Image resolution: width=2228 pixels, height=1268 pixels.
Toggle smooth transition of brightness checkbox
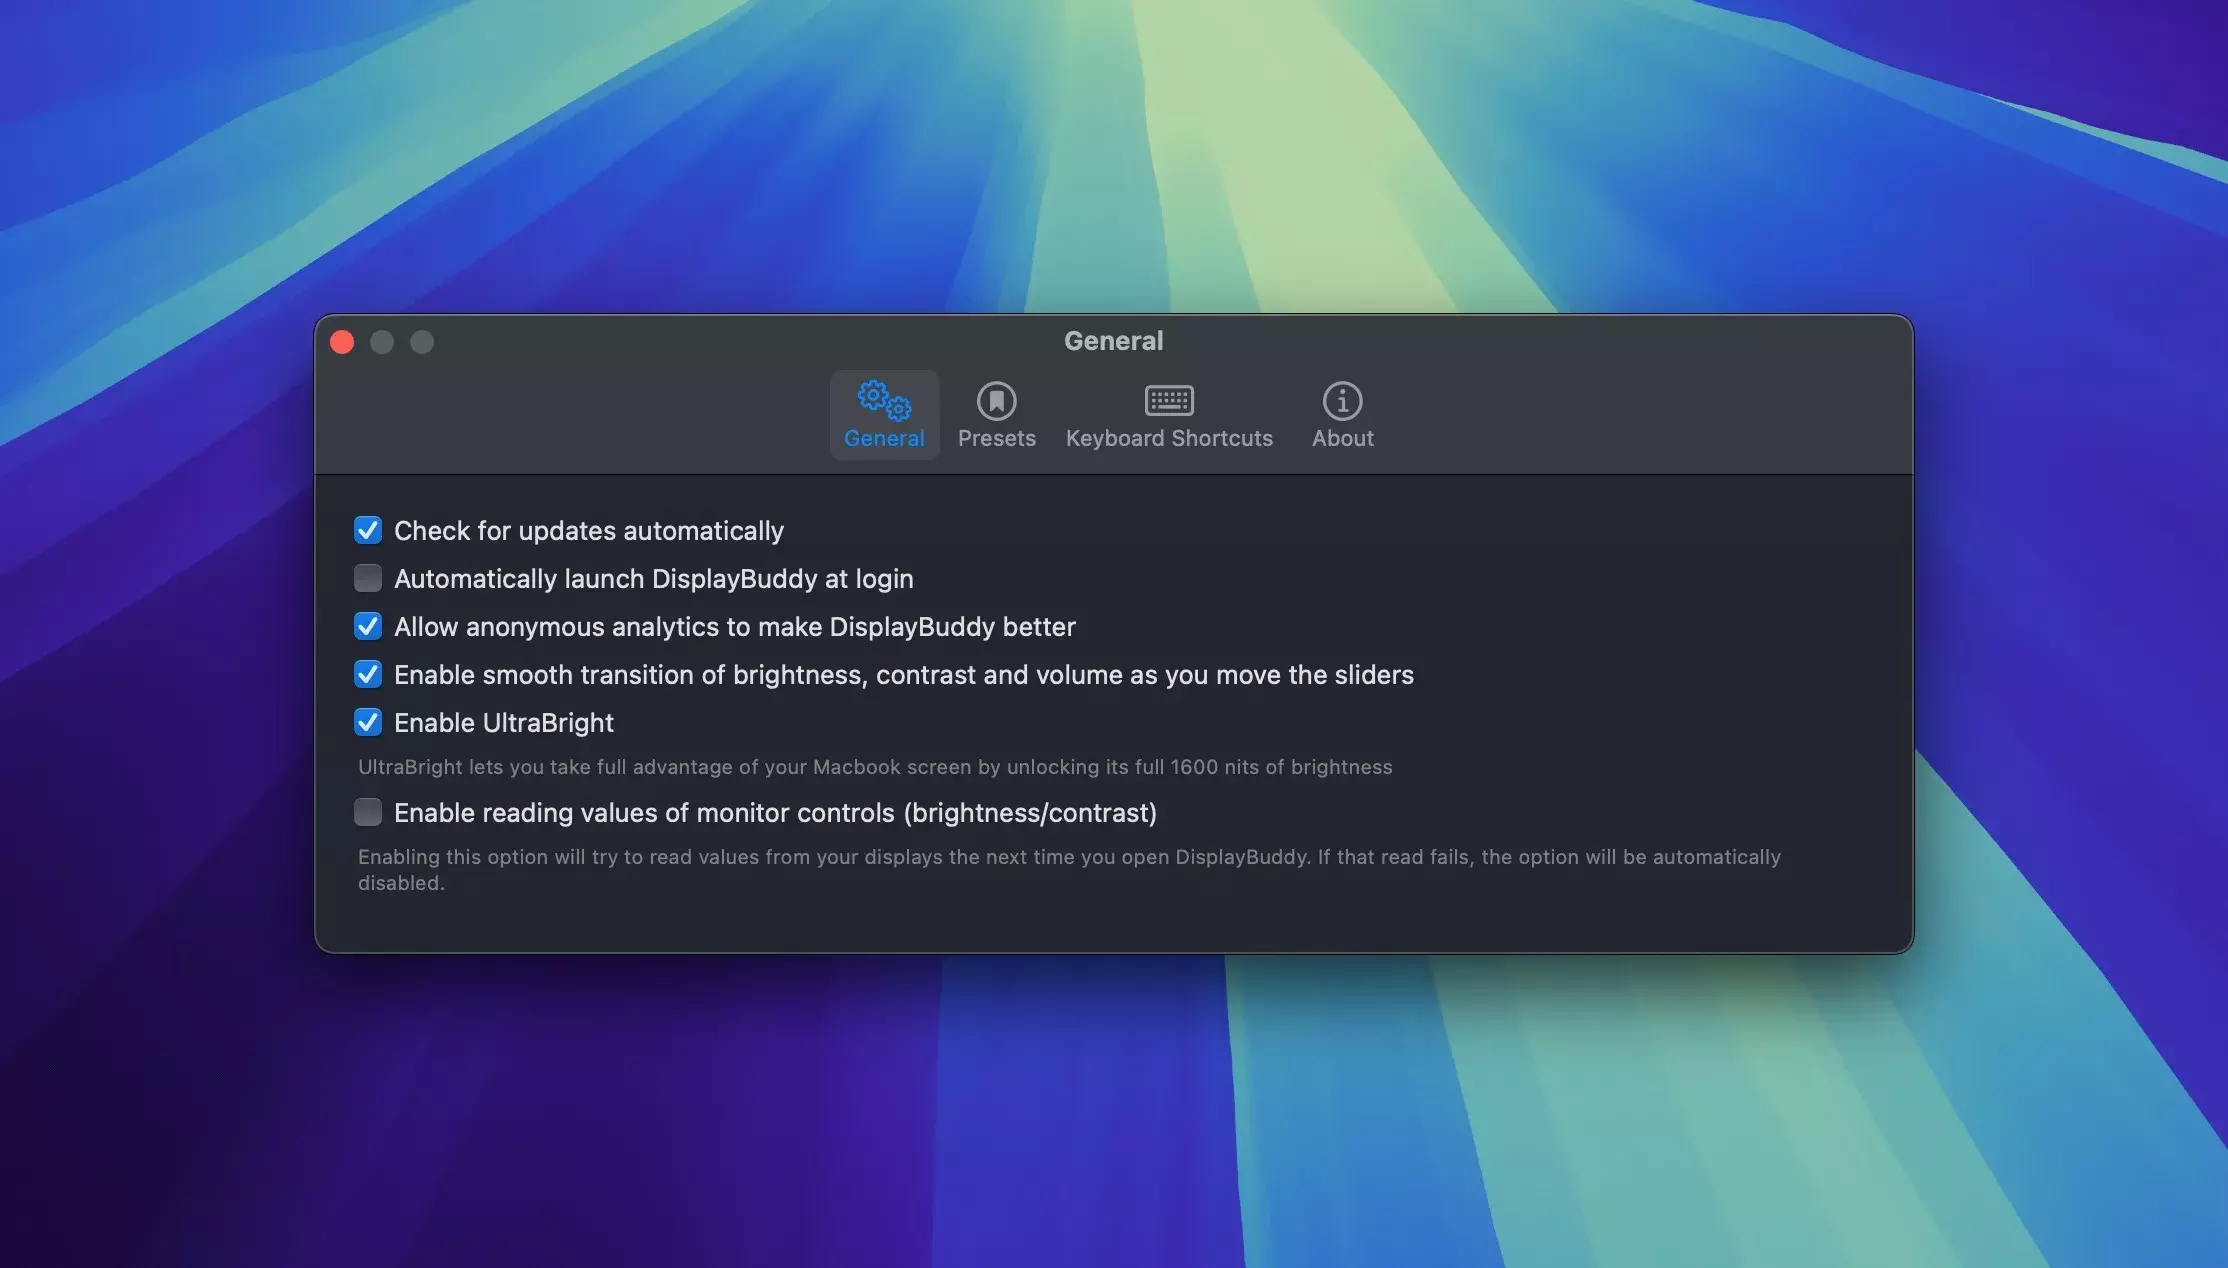pyautogui.click(x=368, y=674)
